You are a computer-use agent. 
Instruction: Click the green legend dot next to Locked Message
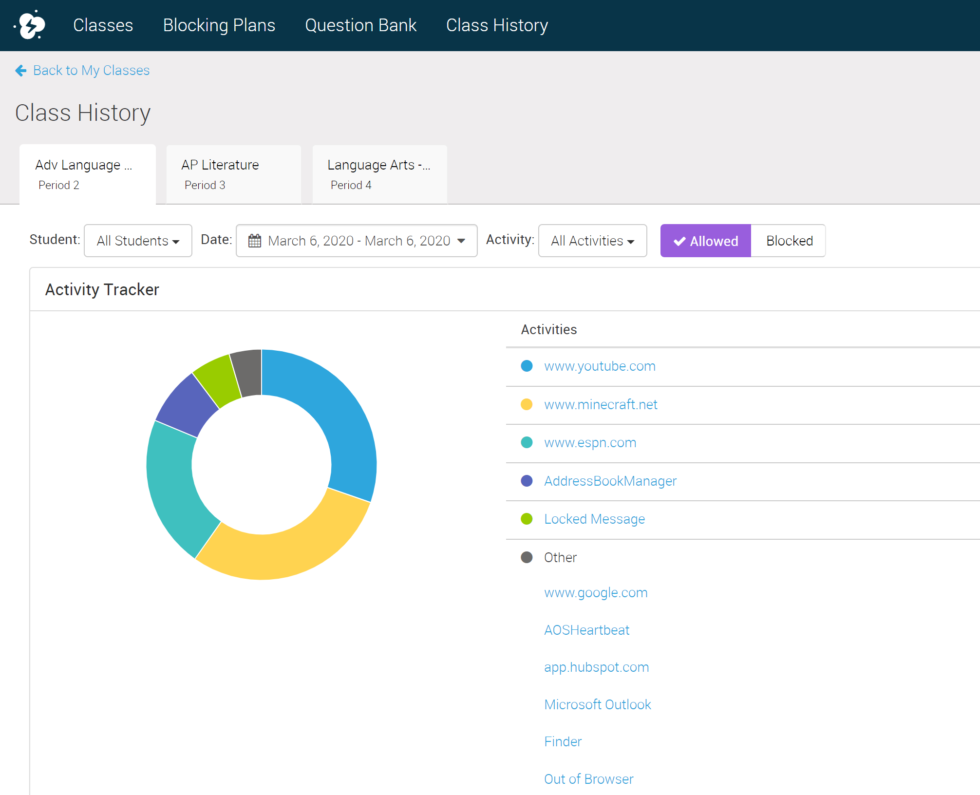pyautogui.click(x=525, y=519)
